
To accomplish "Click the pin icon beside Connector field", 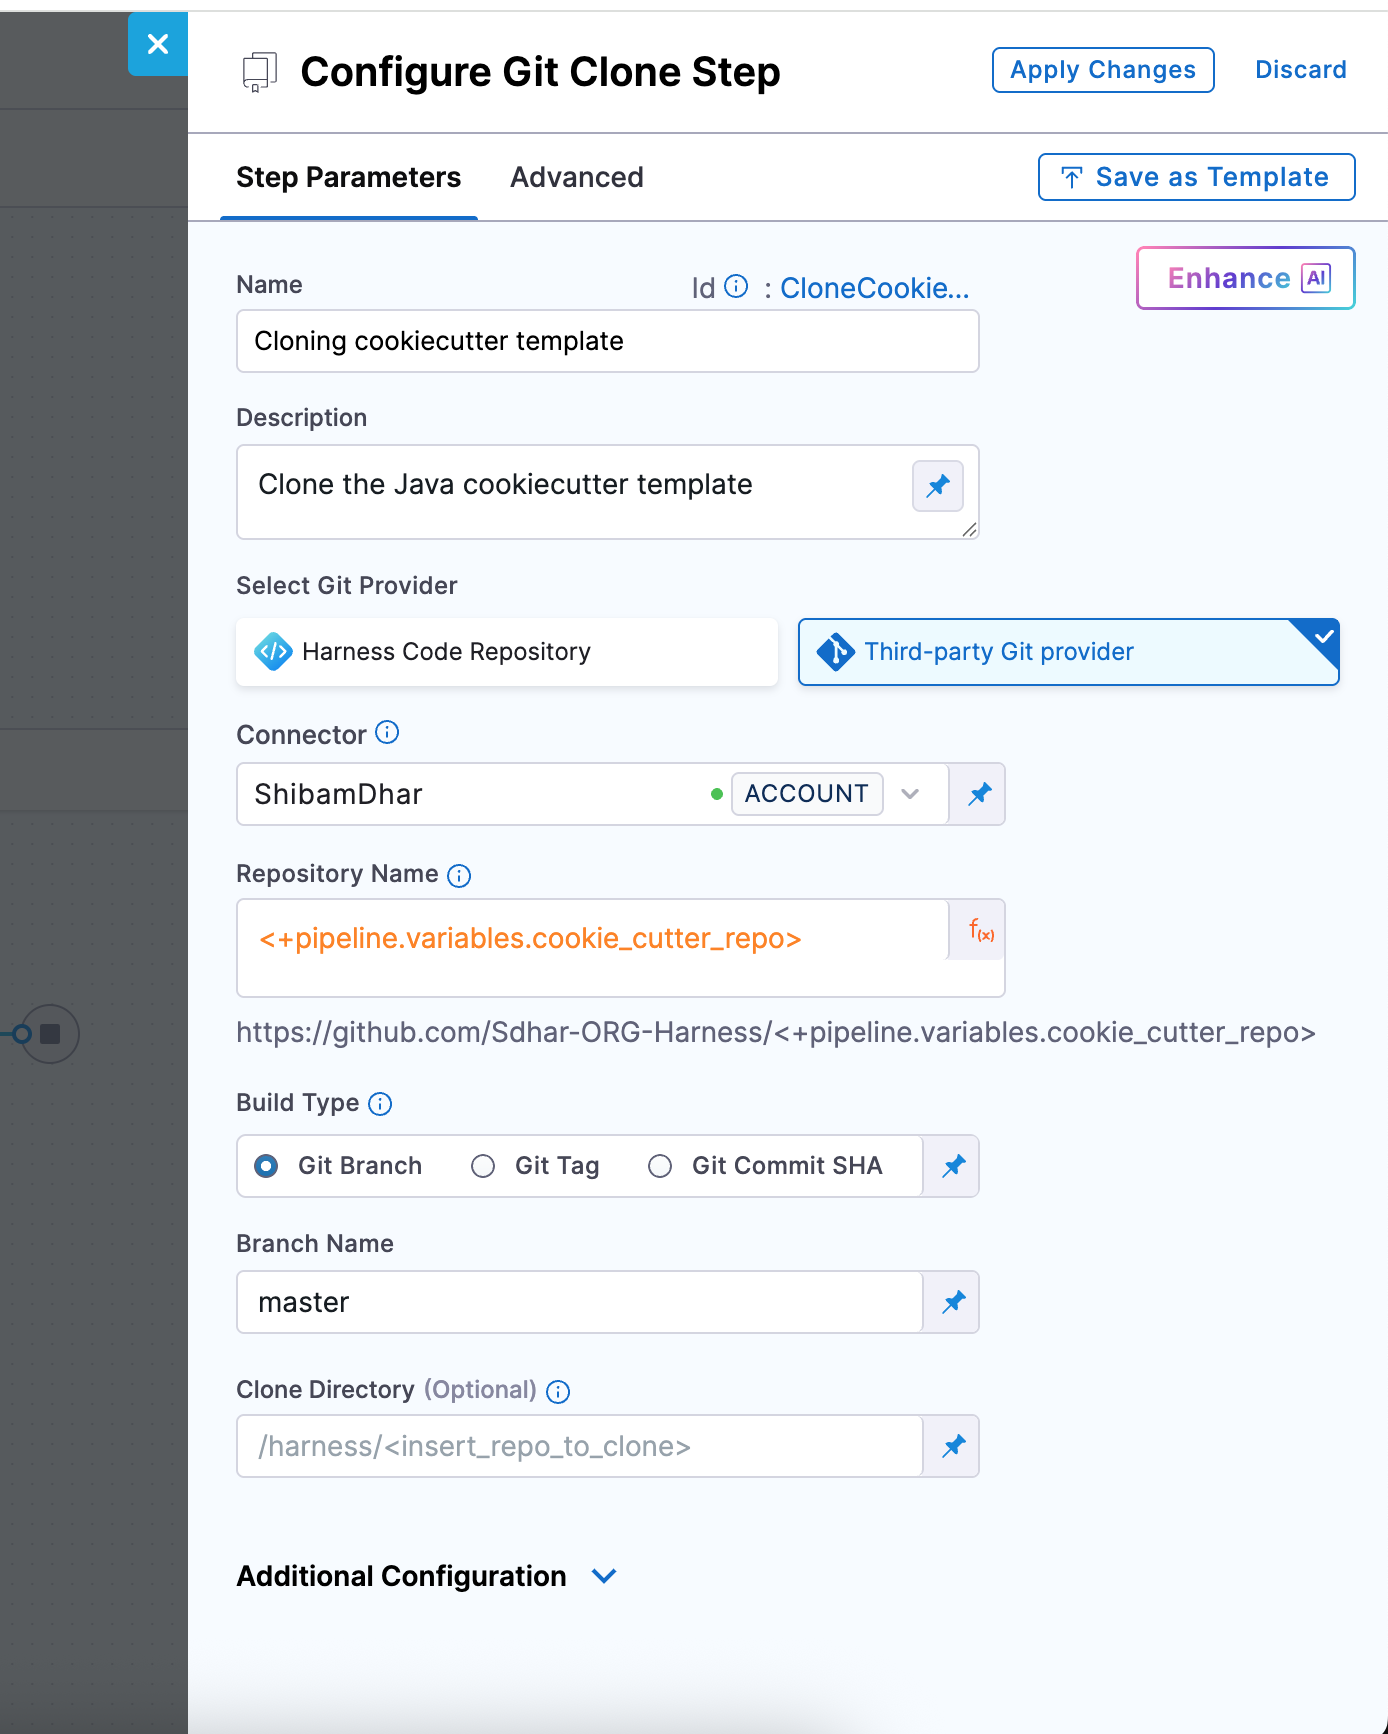I will [x=978, y=794].
